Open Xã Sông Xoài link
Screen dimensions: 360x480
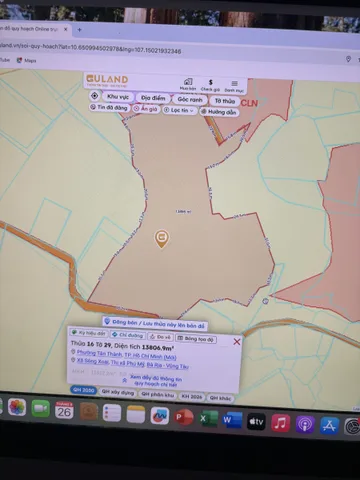coord(93,361)
